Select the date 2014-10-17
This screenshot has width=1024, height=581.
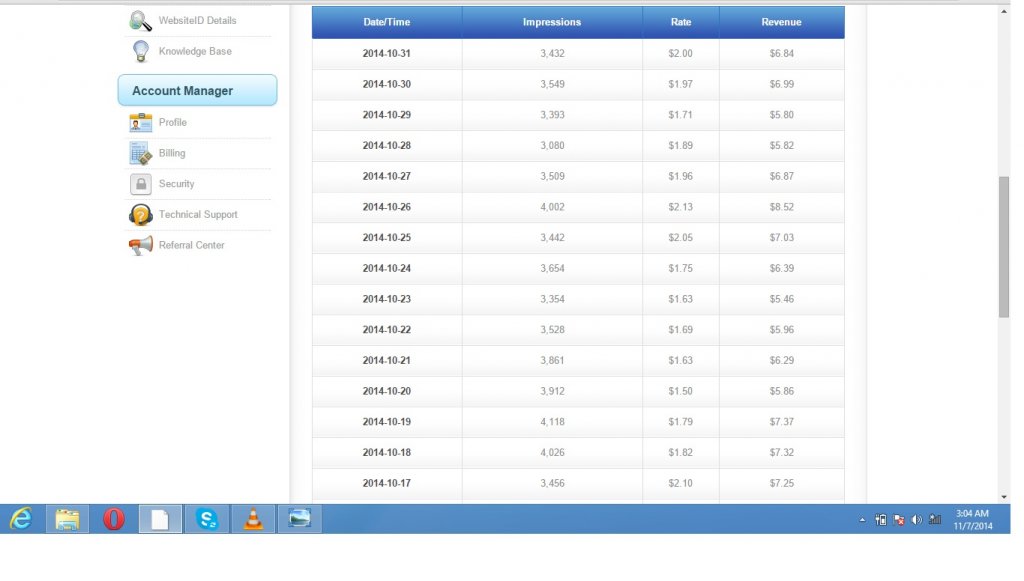(387, 483)
